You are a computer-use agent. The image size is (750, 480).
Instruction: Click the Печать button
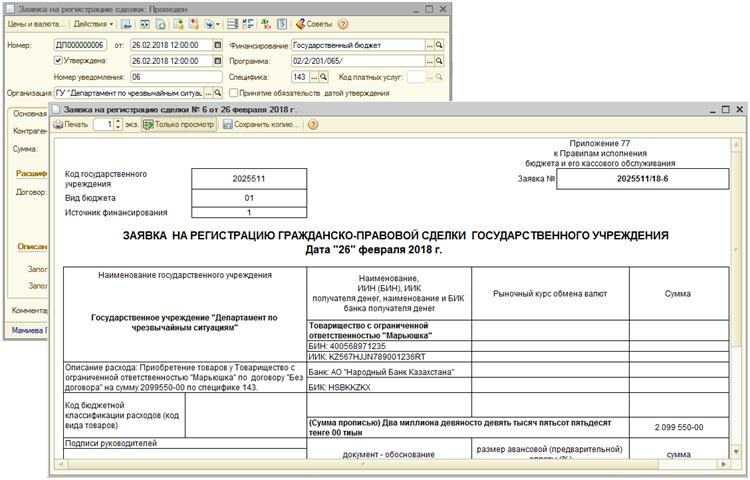pyautogui.click(x=71, y=125)
